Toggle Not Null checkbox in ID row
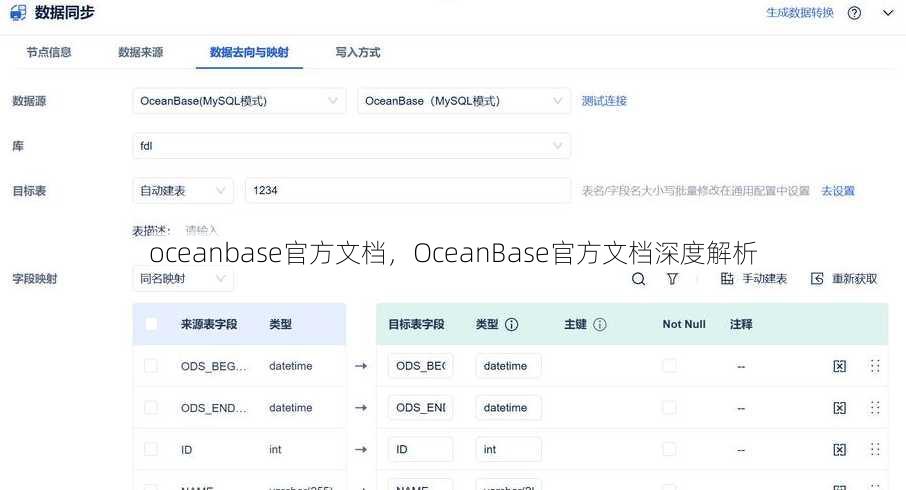Viewport: 906px width, 490px height. (x=670, y=449)
